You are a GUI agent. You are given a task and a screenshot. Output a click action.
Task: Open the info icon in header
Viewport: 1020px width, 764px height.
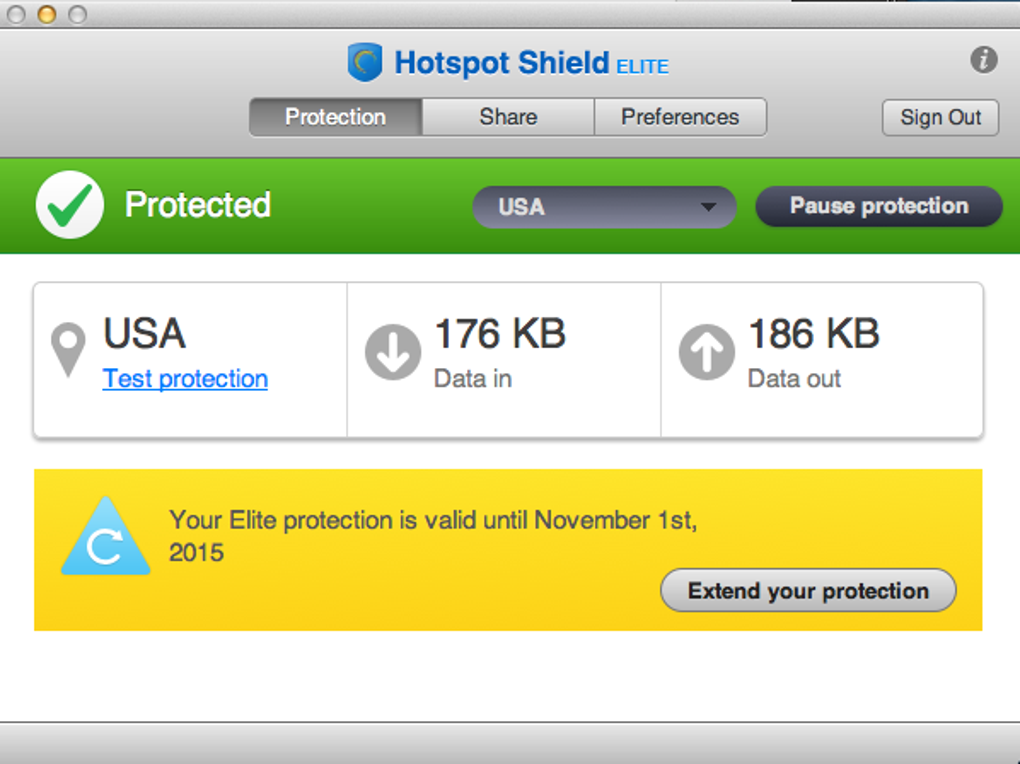[984, 60]
